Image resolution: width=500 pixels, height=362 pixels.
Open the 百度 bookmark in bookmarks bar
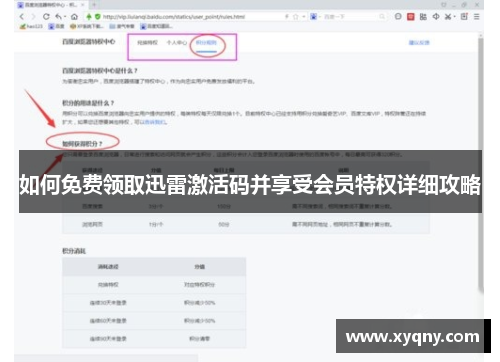pyautogui.click(x=56, y=26)
